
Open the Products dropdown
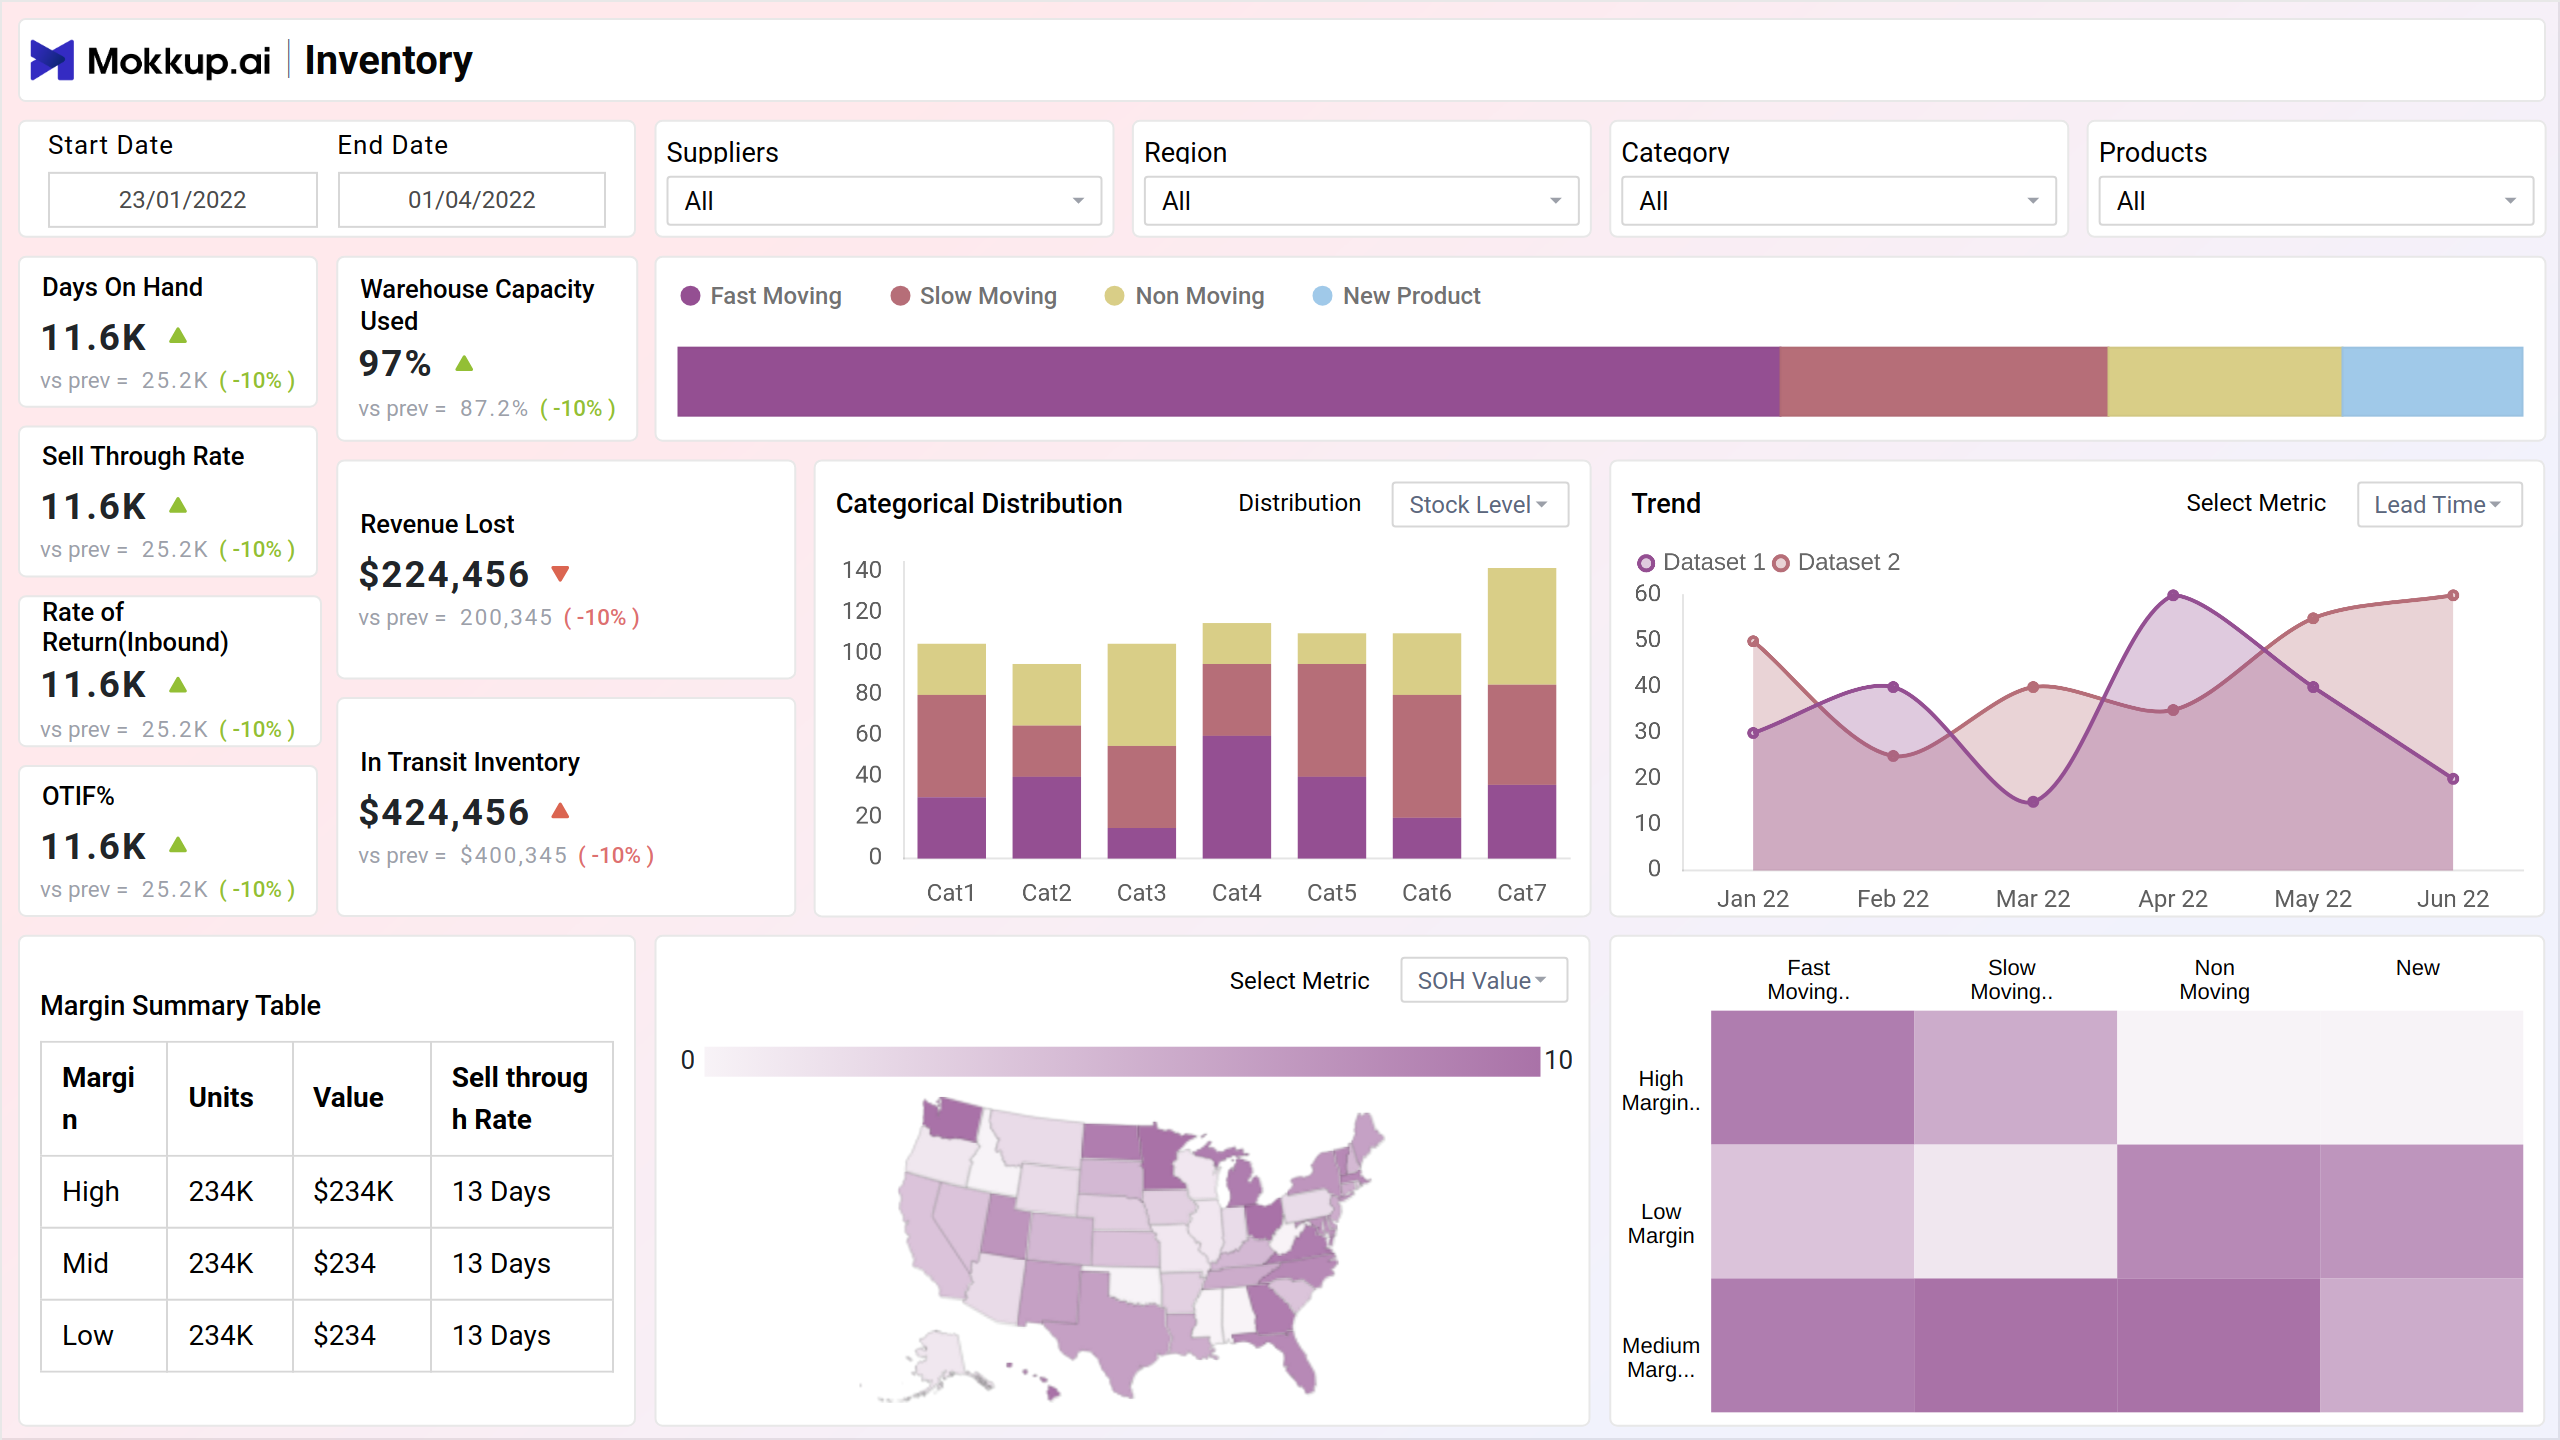click(2315, 201)
